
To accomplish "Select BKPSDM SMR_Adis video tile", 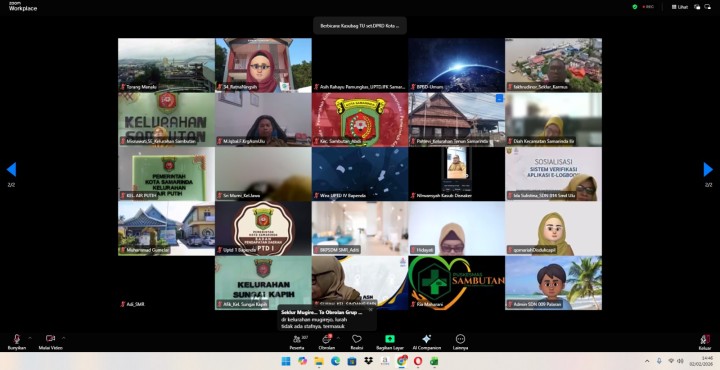I will pos(360,228).
